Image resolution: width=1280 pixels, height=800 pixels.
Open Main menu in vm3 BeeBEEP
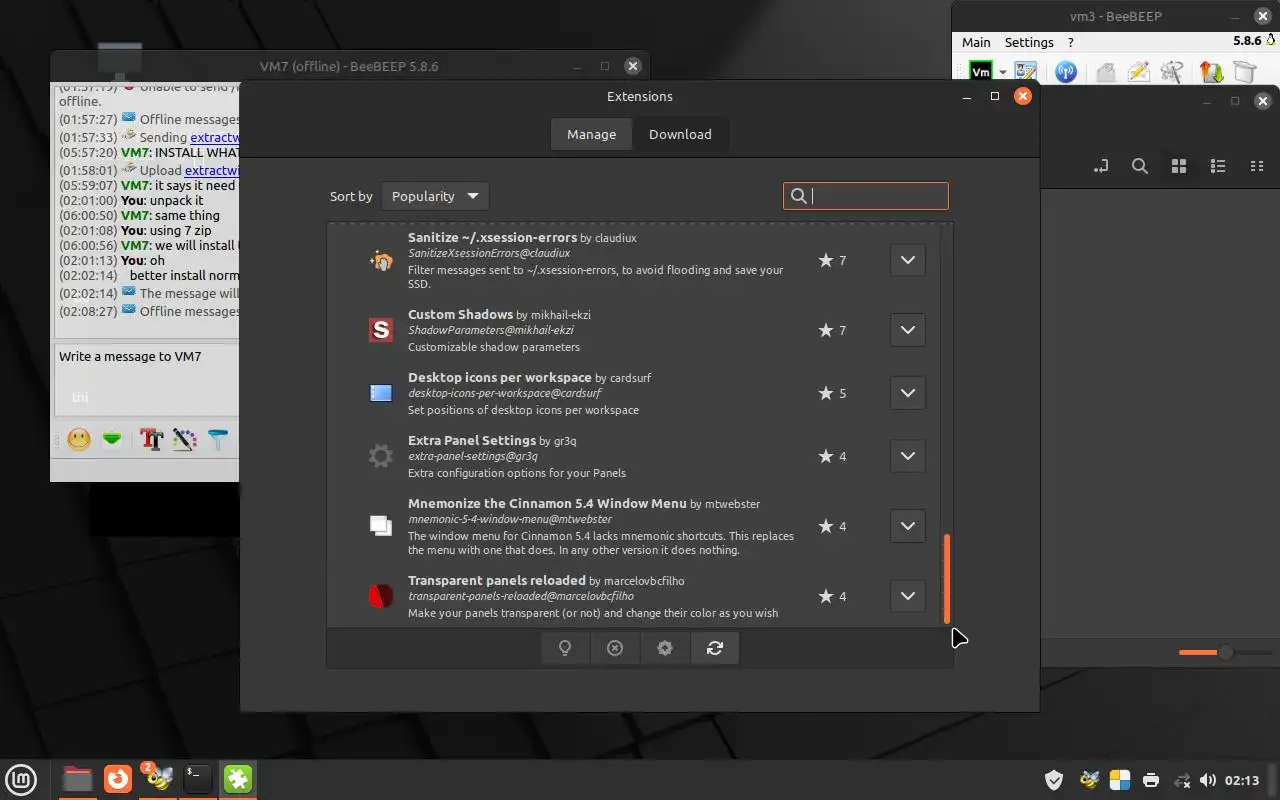[x=976, y=42]
